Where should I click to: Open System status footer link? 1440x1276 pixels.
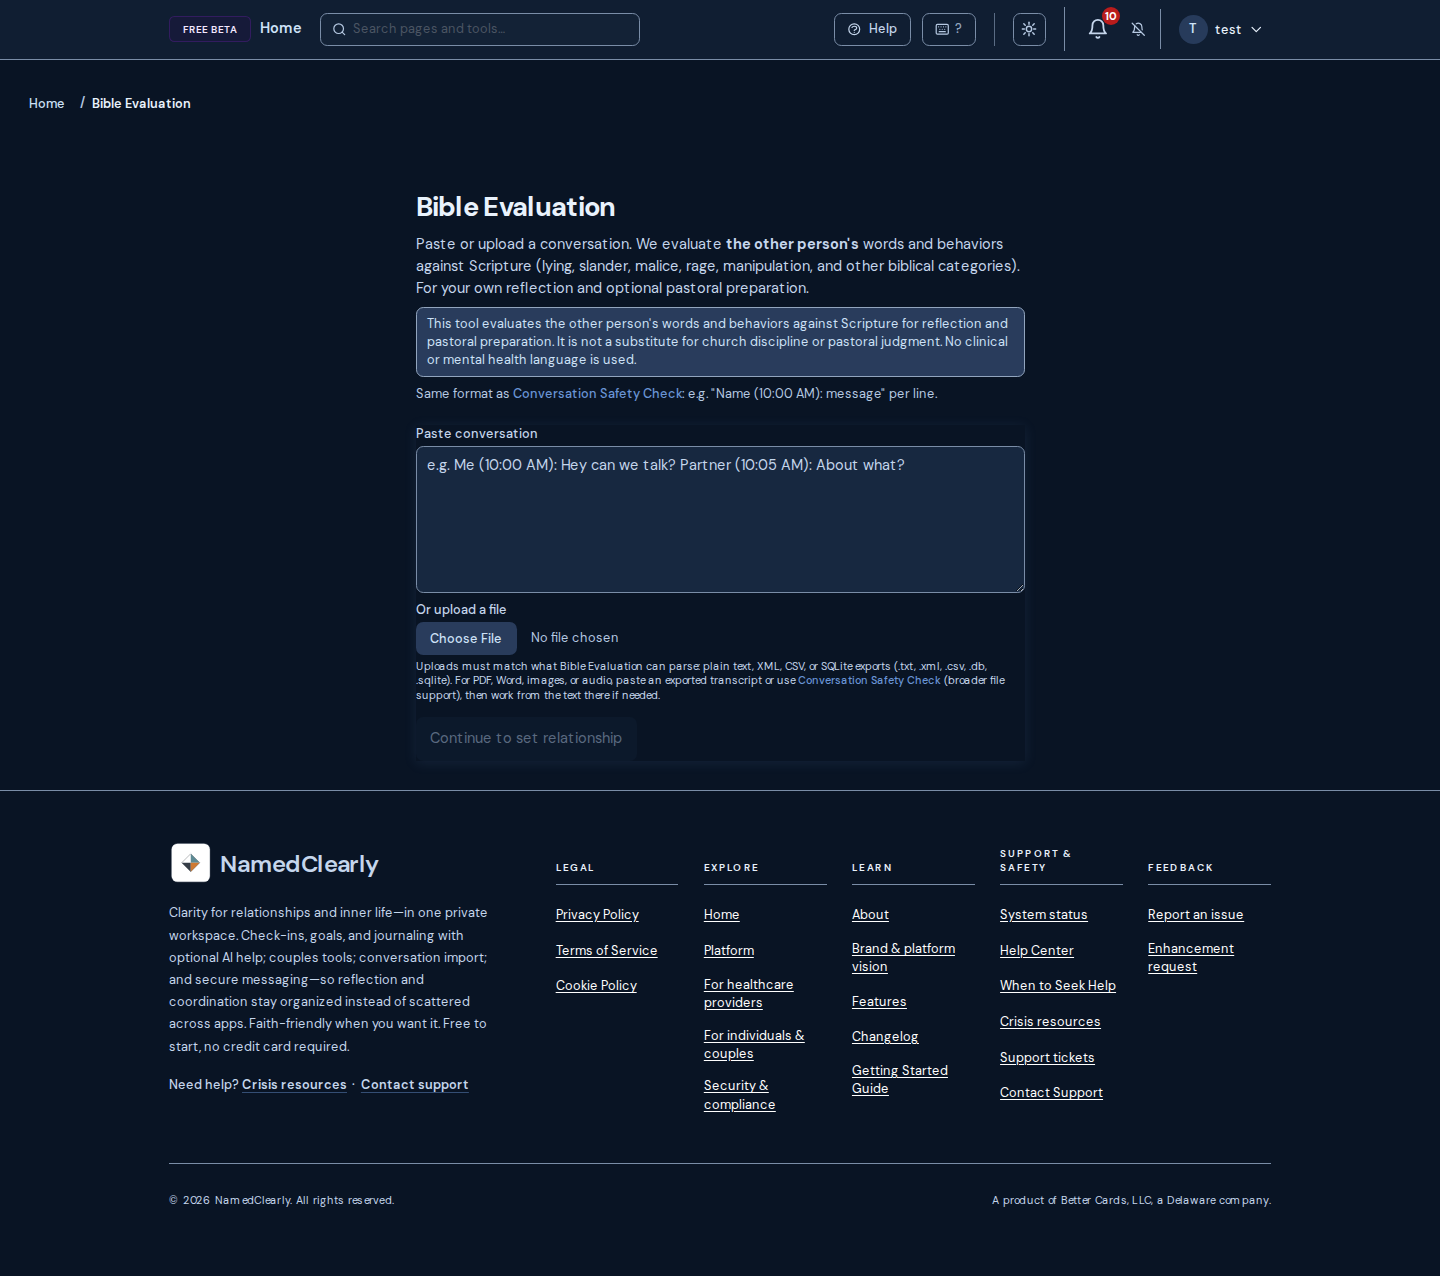1043,914
